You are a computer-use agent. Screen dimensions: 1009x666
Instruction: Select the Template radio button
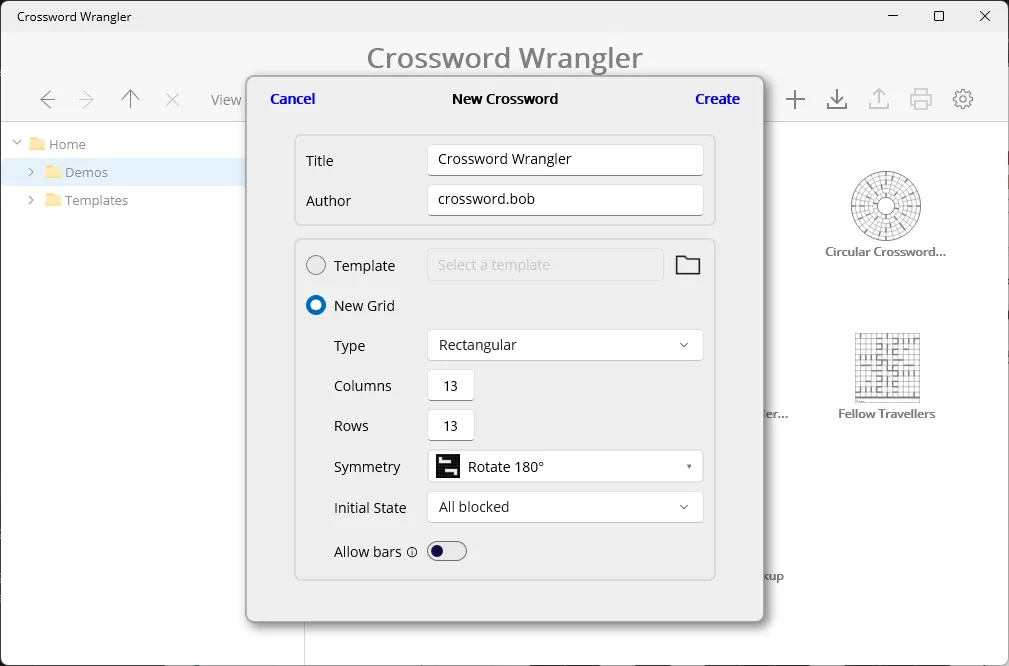(316, 265)
